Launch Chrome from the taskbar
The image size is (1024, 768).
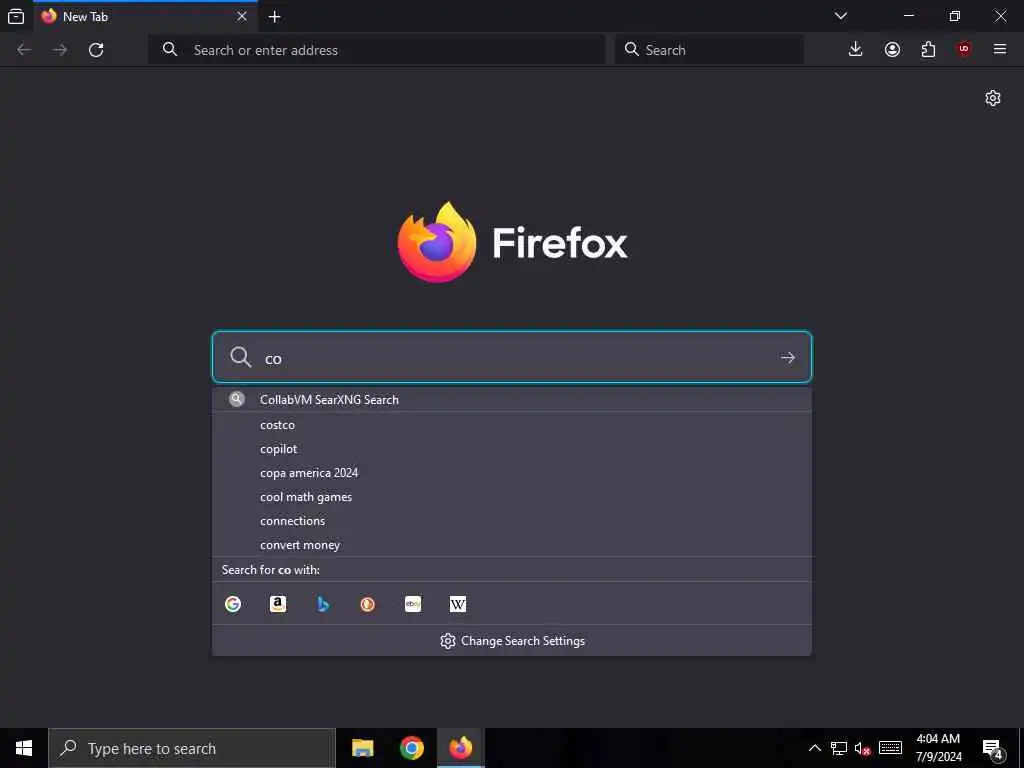(x=411, y=748)
